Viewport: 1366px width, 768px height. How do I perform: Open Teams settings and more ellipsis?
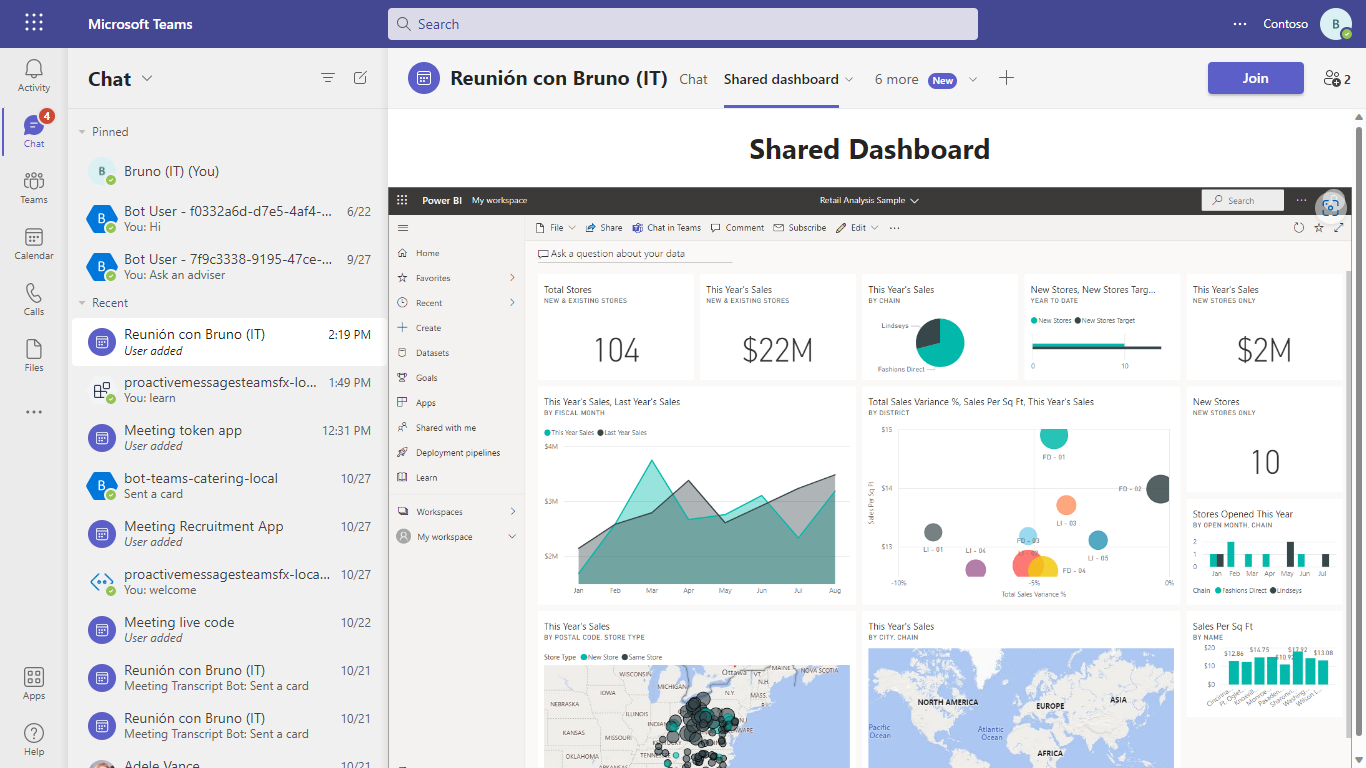[x=1240, y=24]
